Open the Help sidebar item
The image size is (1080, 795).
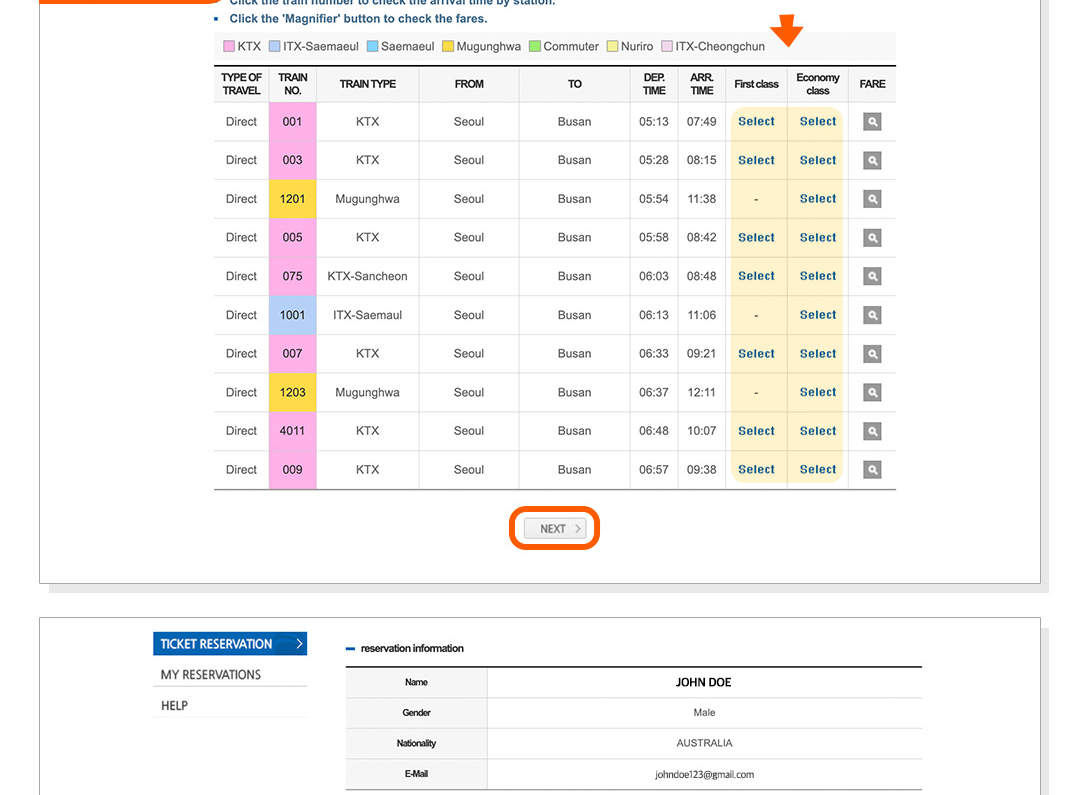coord(175,706)
